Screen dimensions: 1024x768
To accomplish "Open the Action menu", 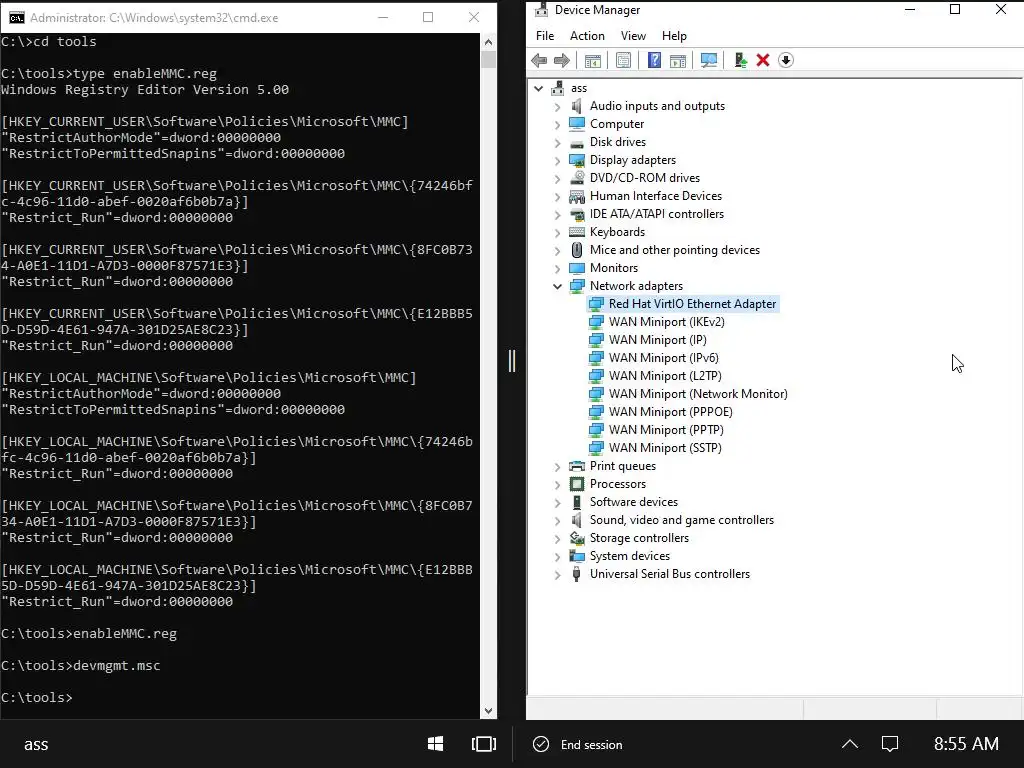I will coord(587,36).
